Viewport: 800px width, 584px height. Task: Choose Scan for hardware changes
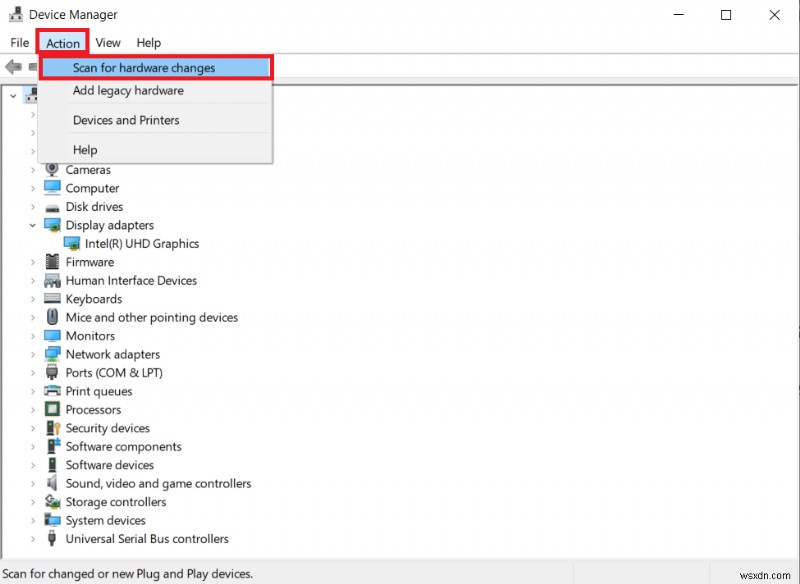point(156,68)
